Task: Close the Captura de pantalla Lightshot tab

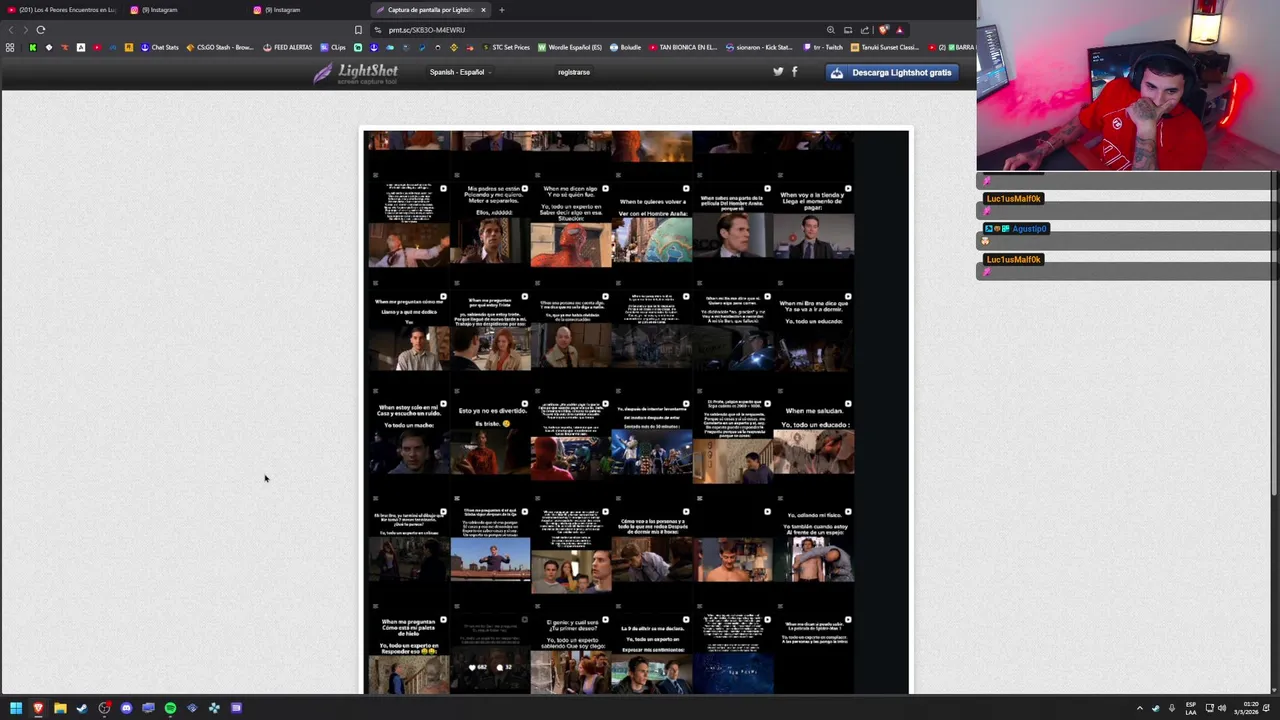Action: click(x=483, y=10)
